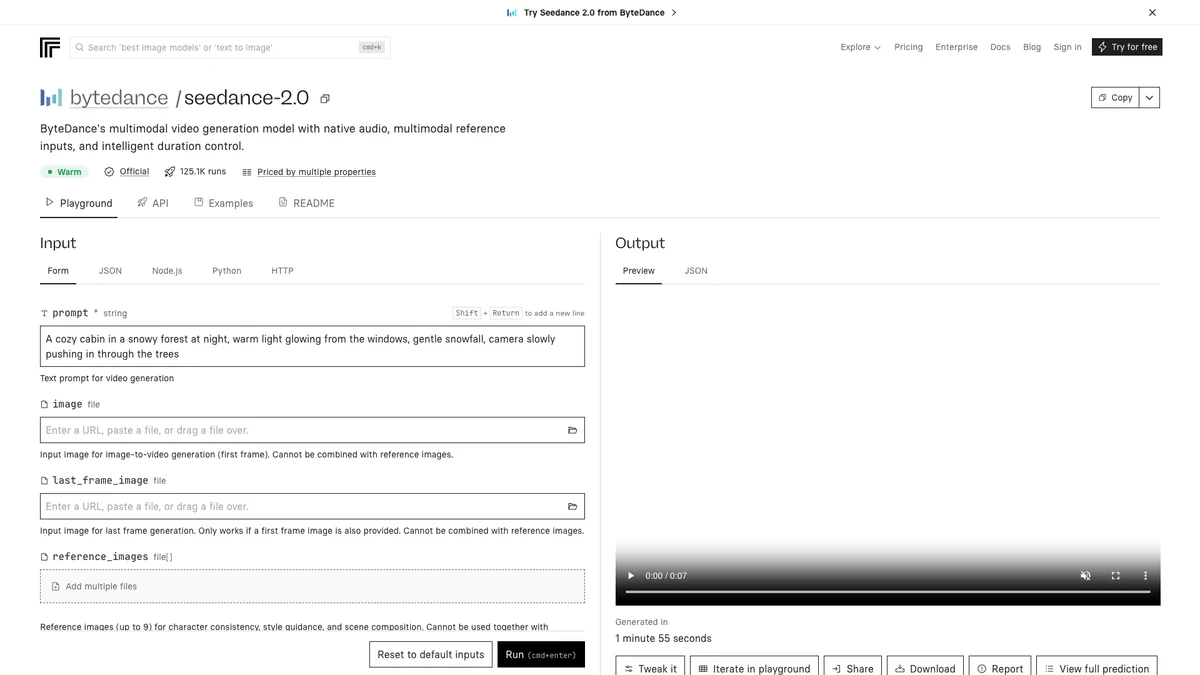Image resolution: width=1200 pixels, height=675 pixels.
Task: Download the generated video
Action: [925, 668]
